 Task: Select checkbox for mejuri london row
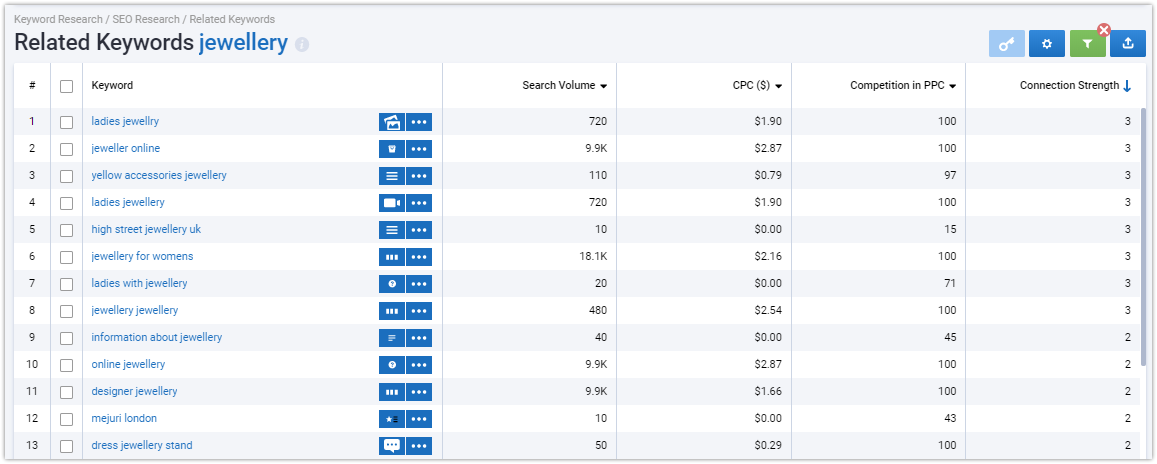(x=66, y=419)
